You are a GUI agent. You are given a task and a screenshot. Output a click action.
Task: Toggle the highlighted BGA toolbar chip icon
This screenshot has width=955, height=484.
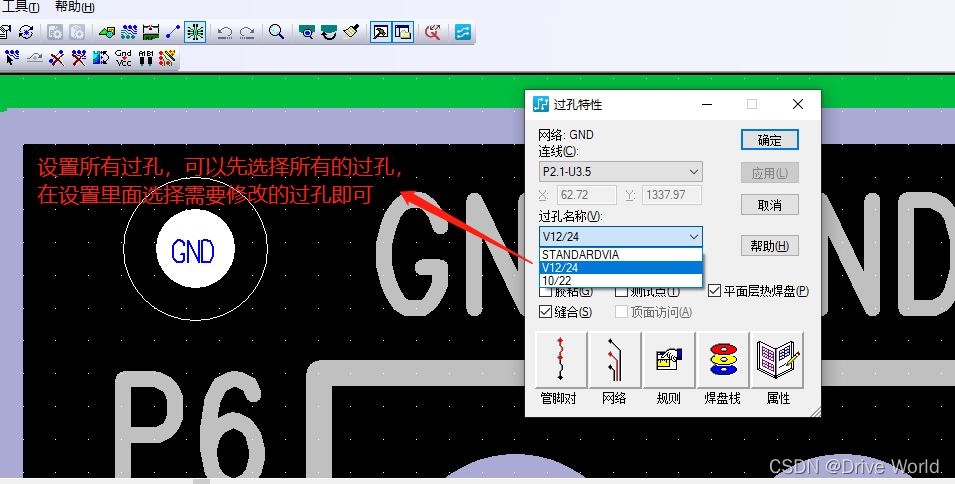[x=195, y=32]
